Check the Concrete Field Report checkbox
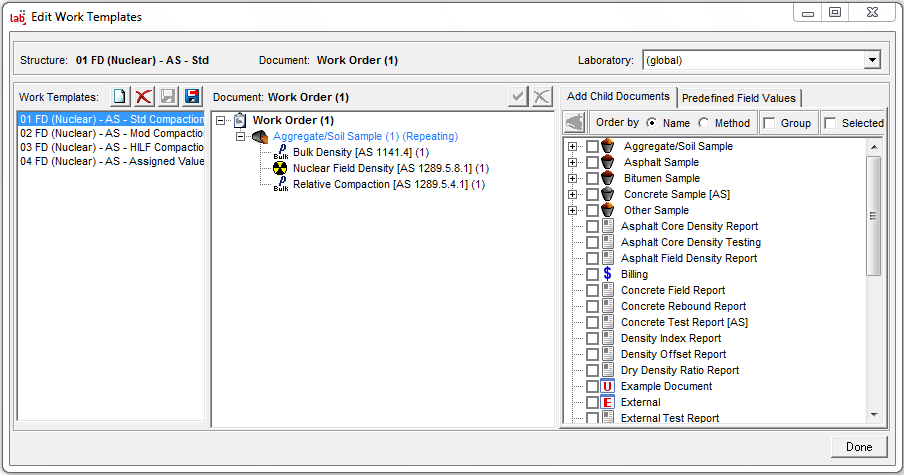Image resolution: width=904 pixels, height=475 pixels. (593, 290)
